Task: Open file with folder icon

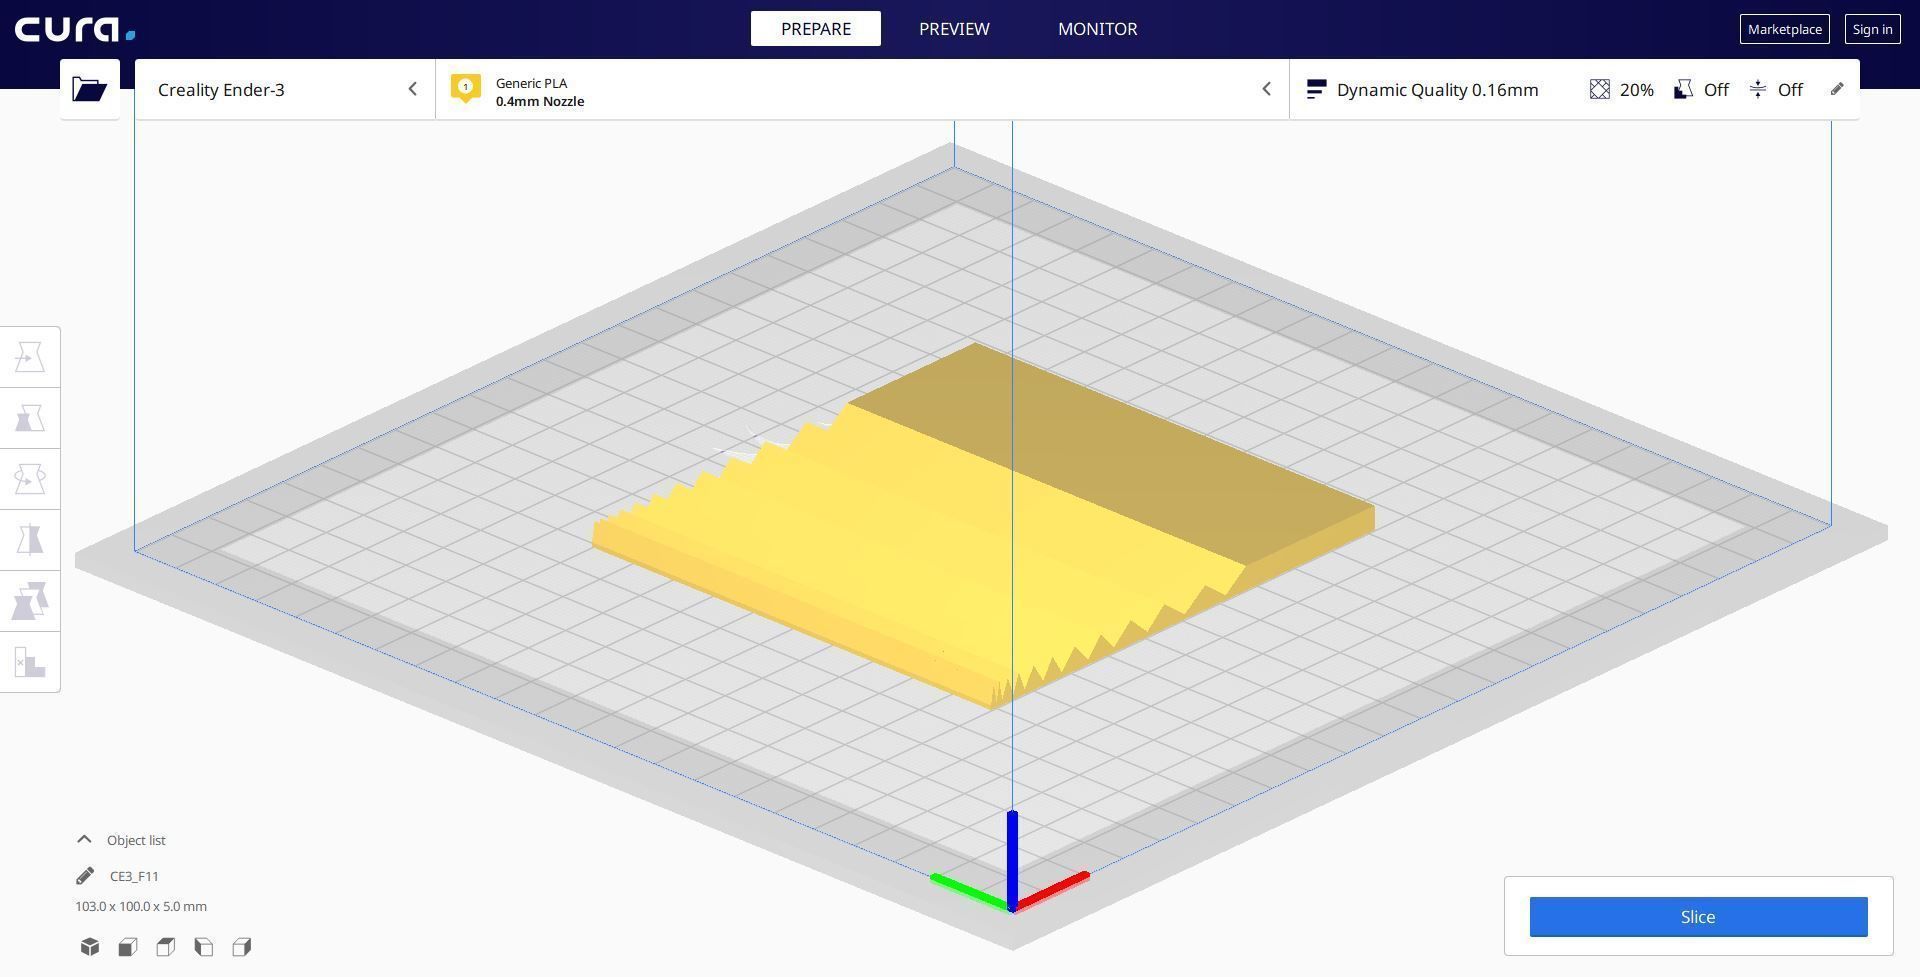Action: click(x=89, y=89)
